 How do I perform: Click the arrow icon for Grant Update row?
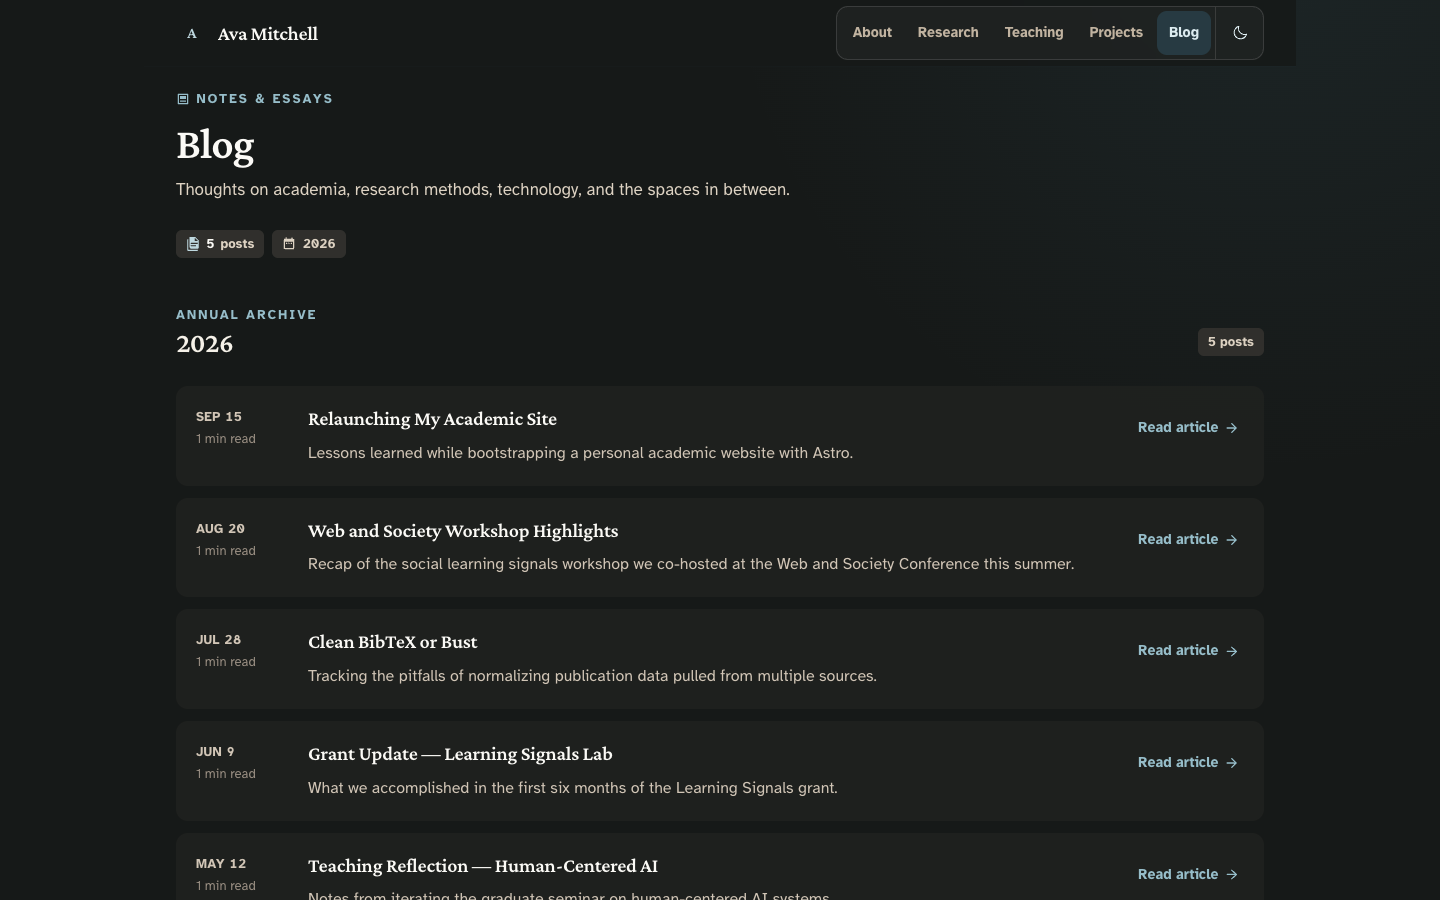tap(1232, 763)
